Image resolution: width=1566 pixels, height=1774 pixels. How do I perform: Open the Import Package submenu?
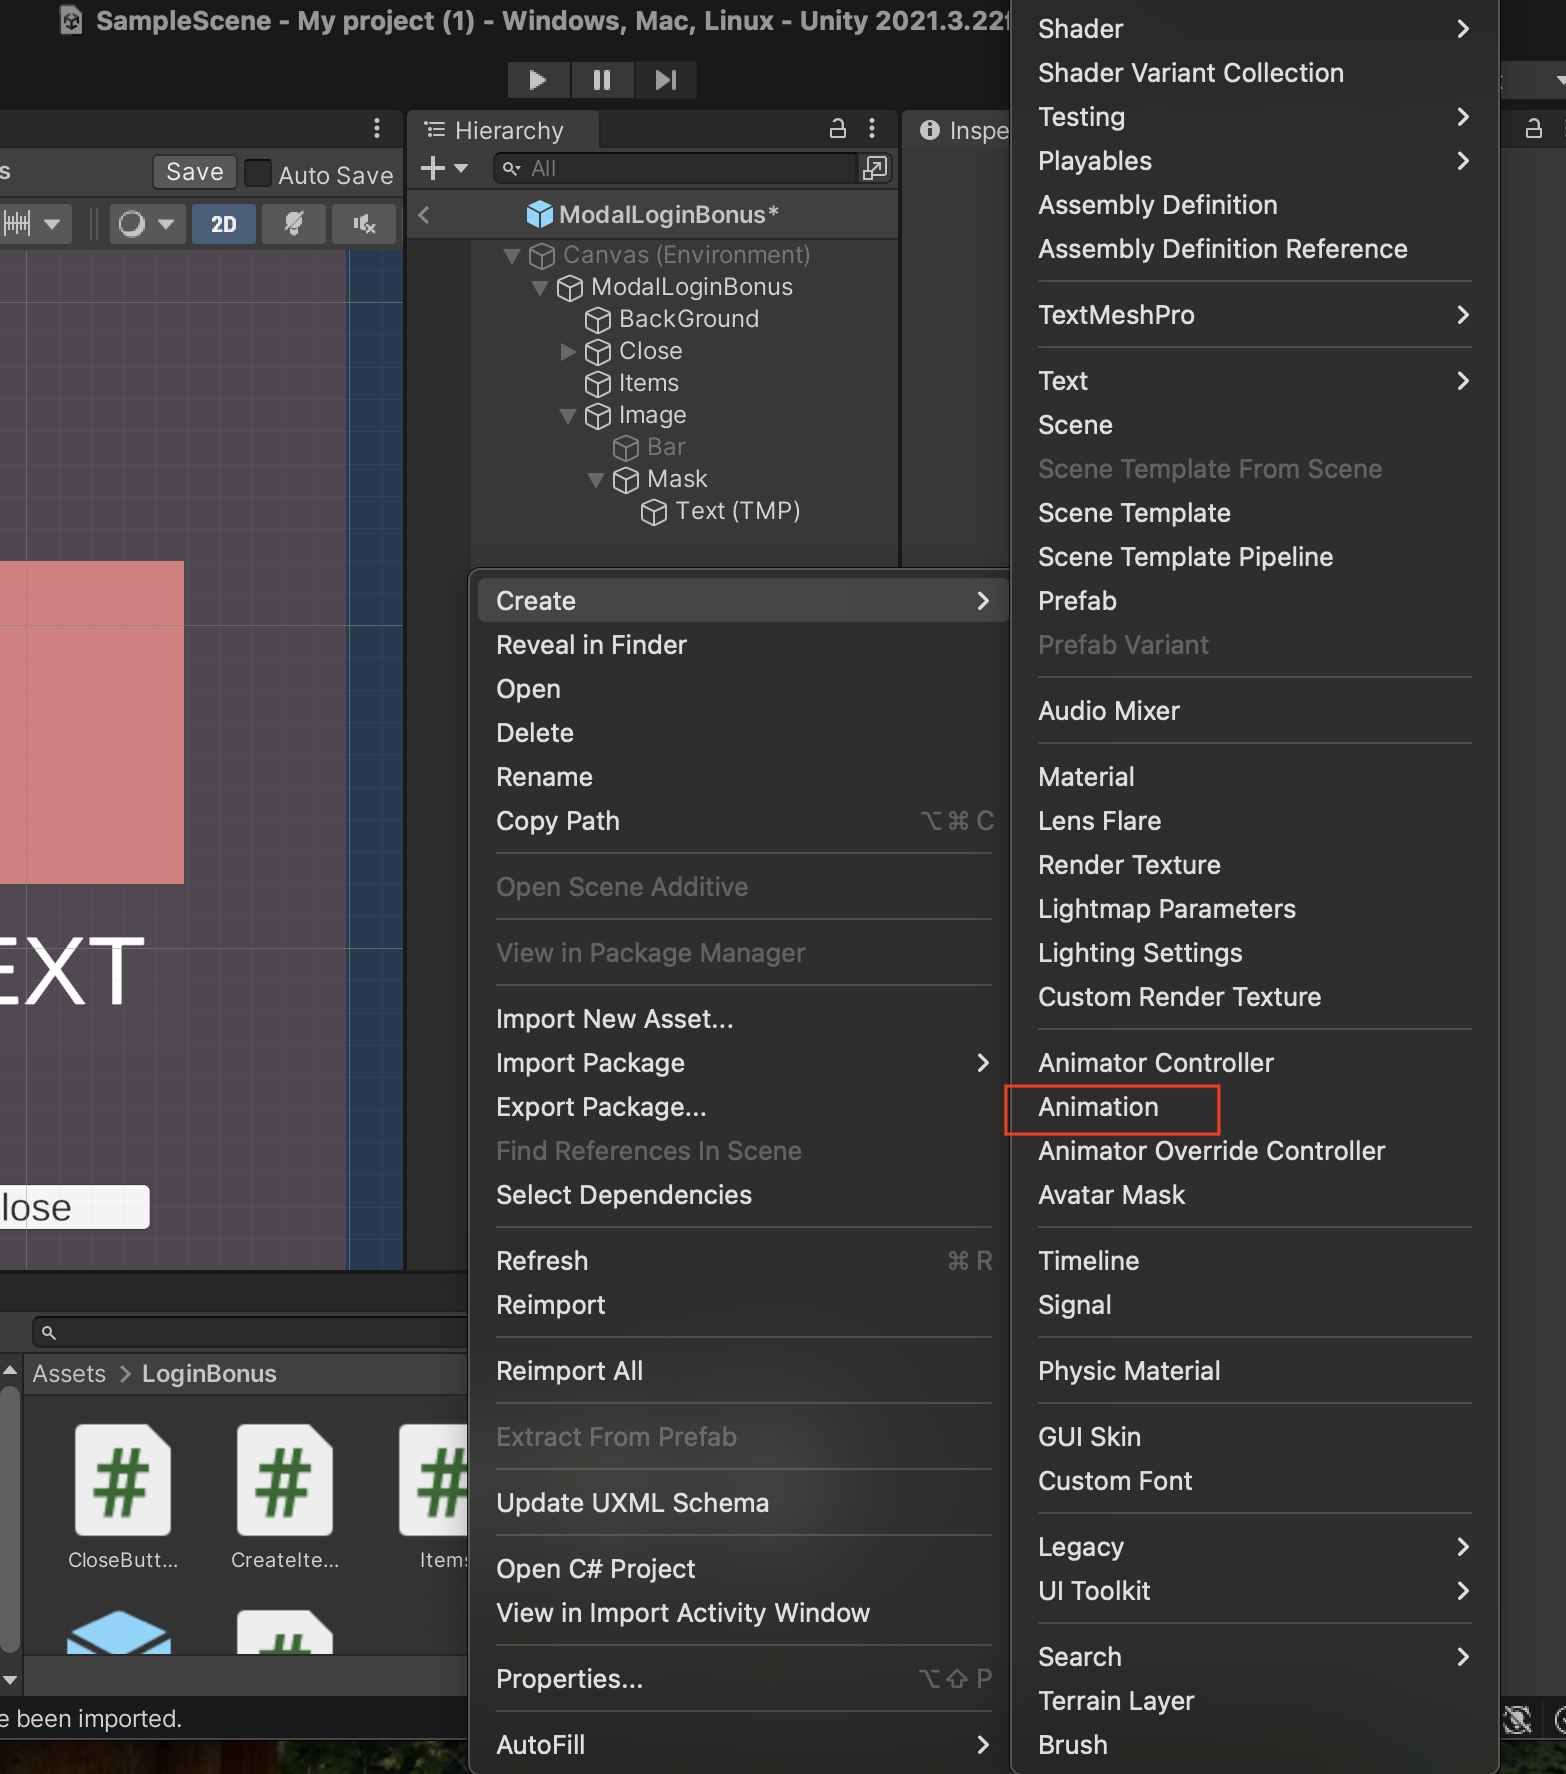point(742,1063)
